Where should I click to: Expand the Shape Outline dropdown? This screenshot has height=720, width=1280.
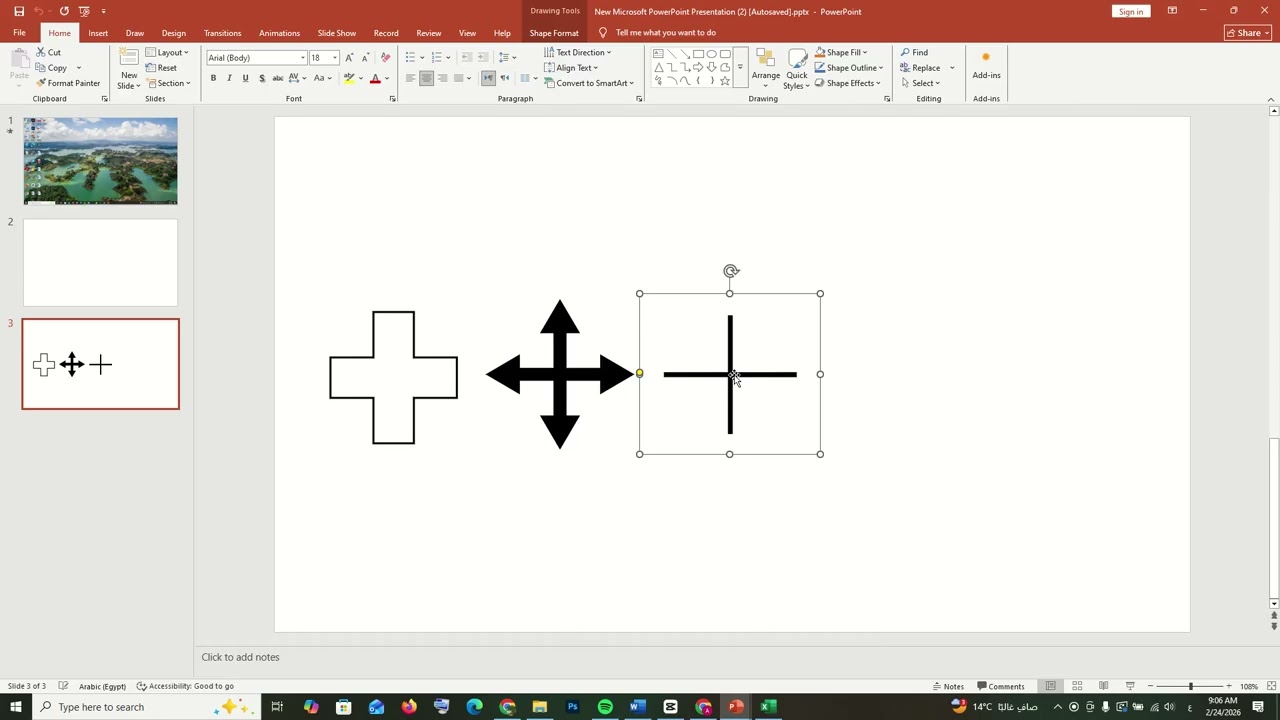(x=881, y=68)
